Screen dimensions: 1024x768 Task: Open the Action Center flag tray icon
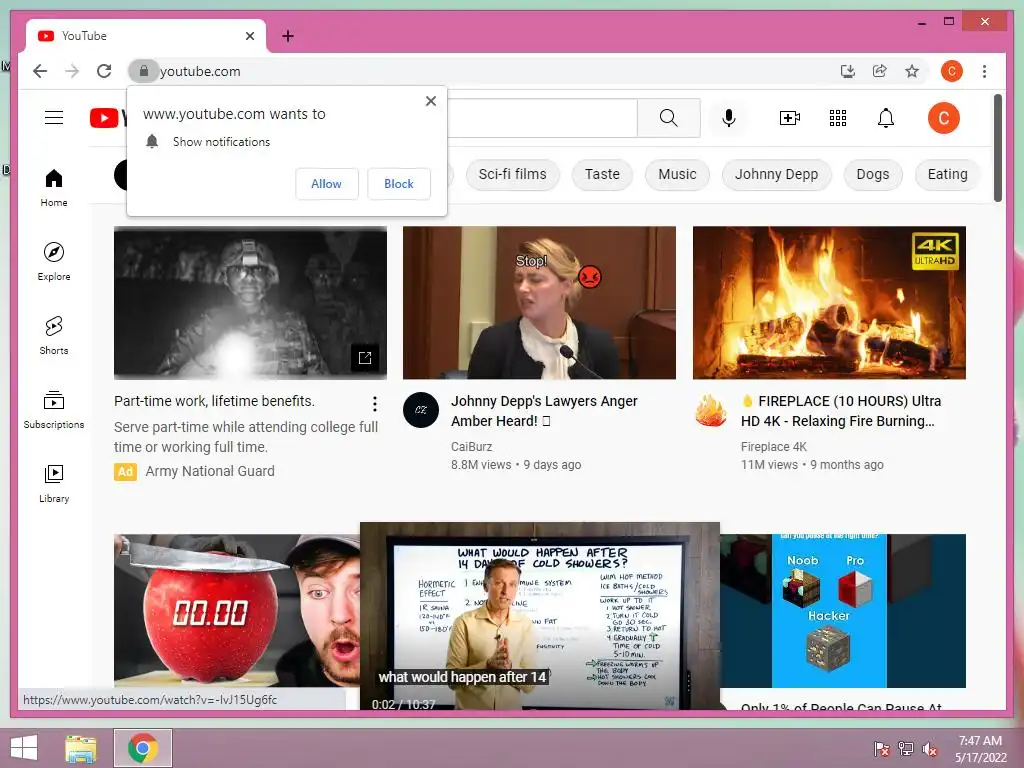pos(881,749)
